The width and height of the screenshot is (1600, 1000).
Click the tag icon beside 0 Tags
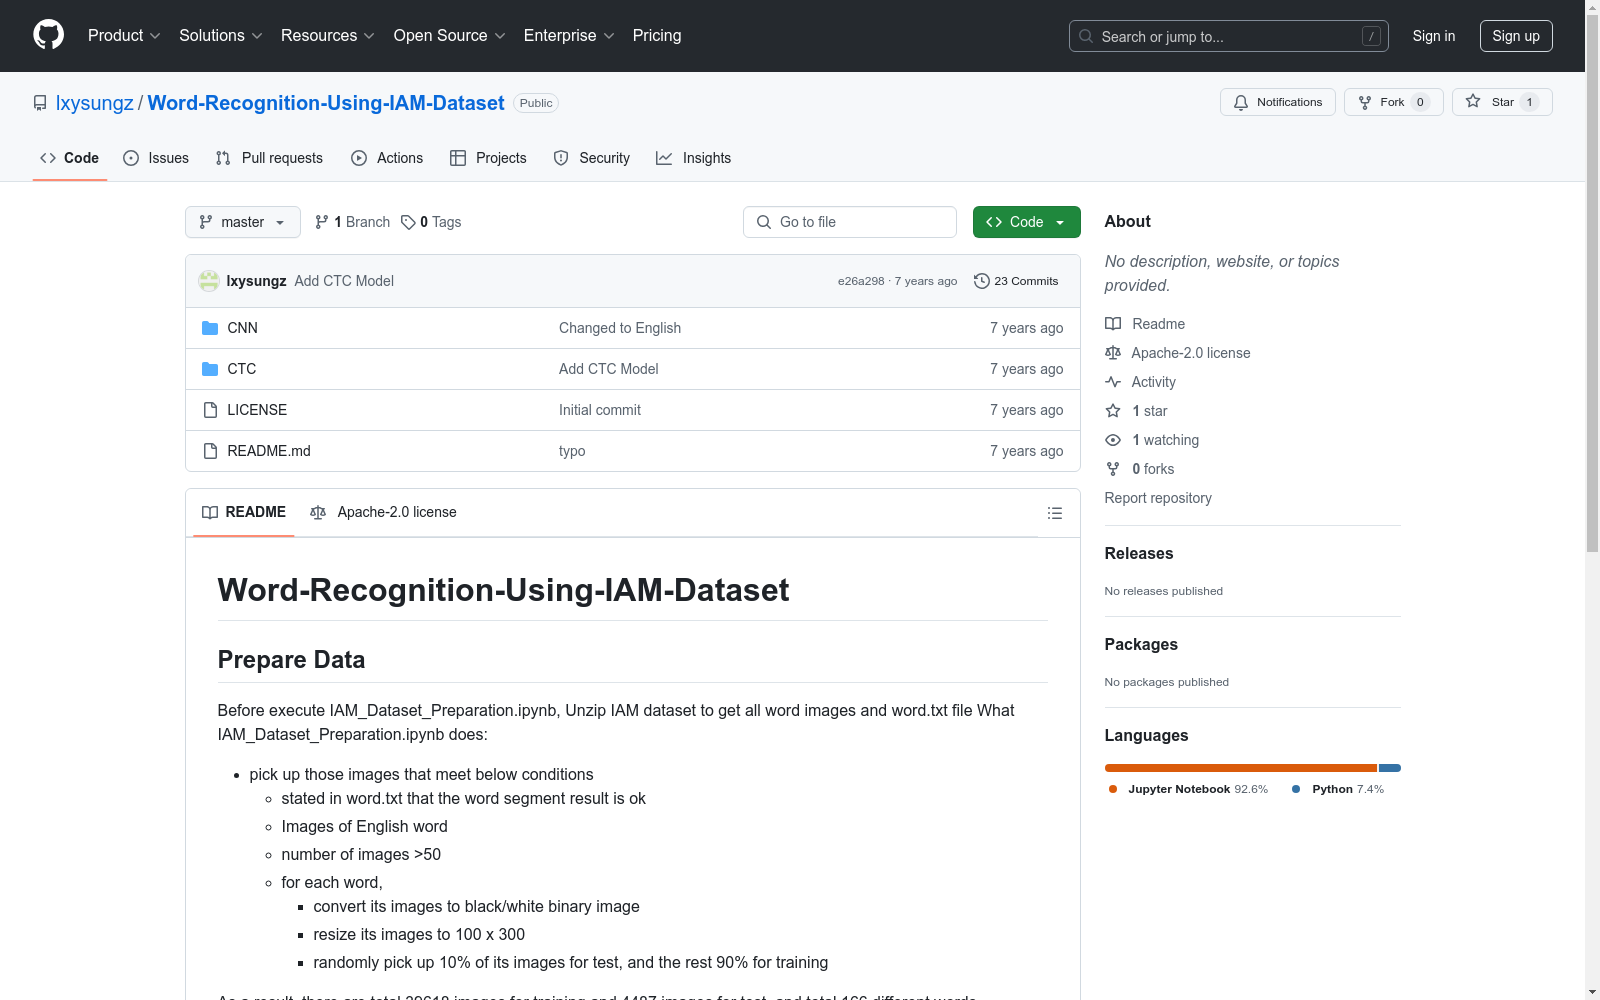click(408, 222)
